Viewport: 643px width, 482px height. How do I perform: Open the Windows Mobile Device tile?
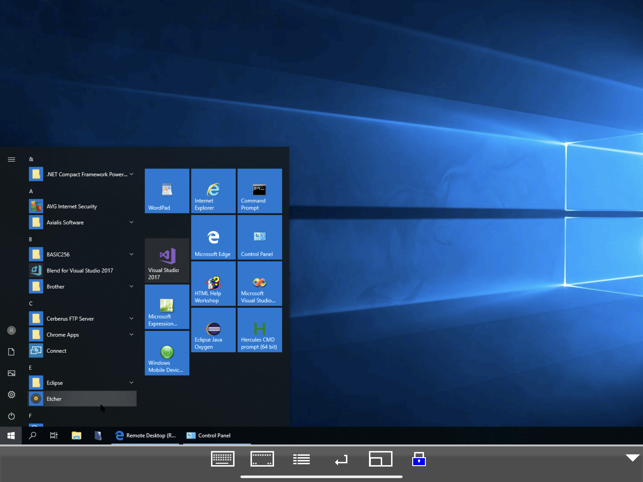167,353
